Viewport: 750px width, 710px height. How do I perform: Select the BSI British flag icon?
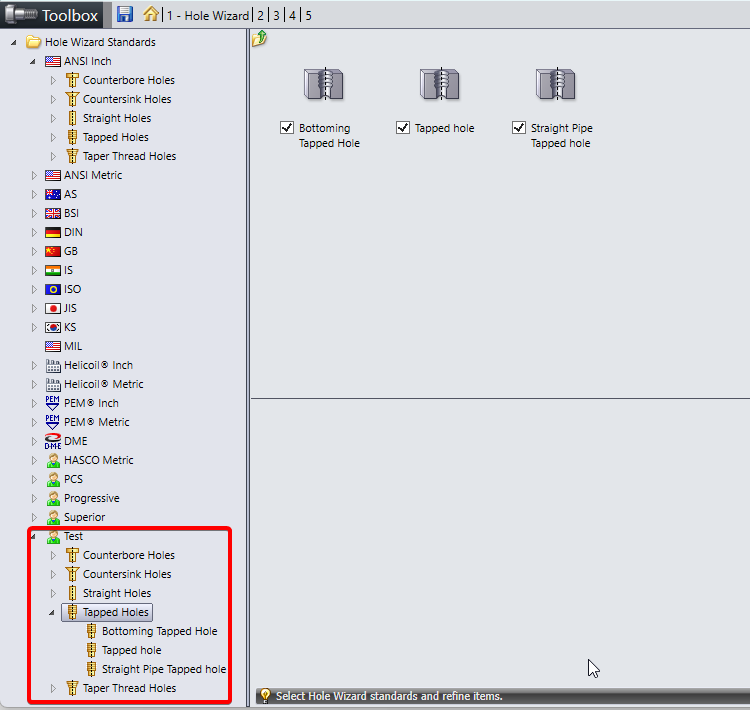[x=53, y=213]
